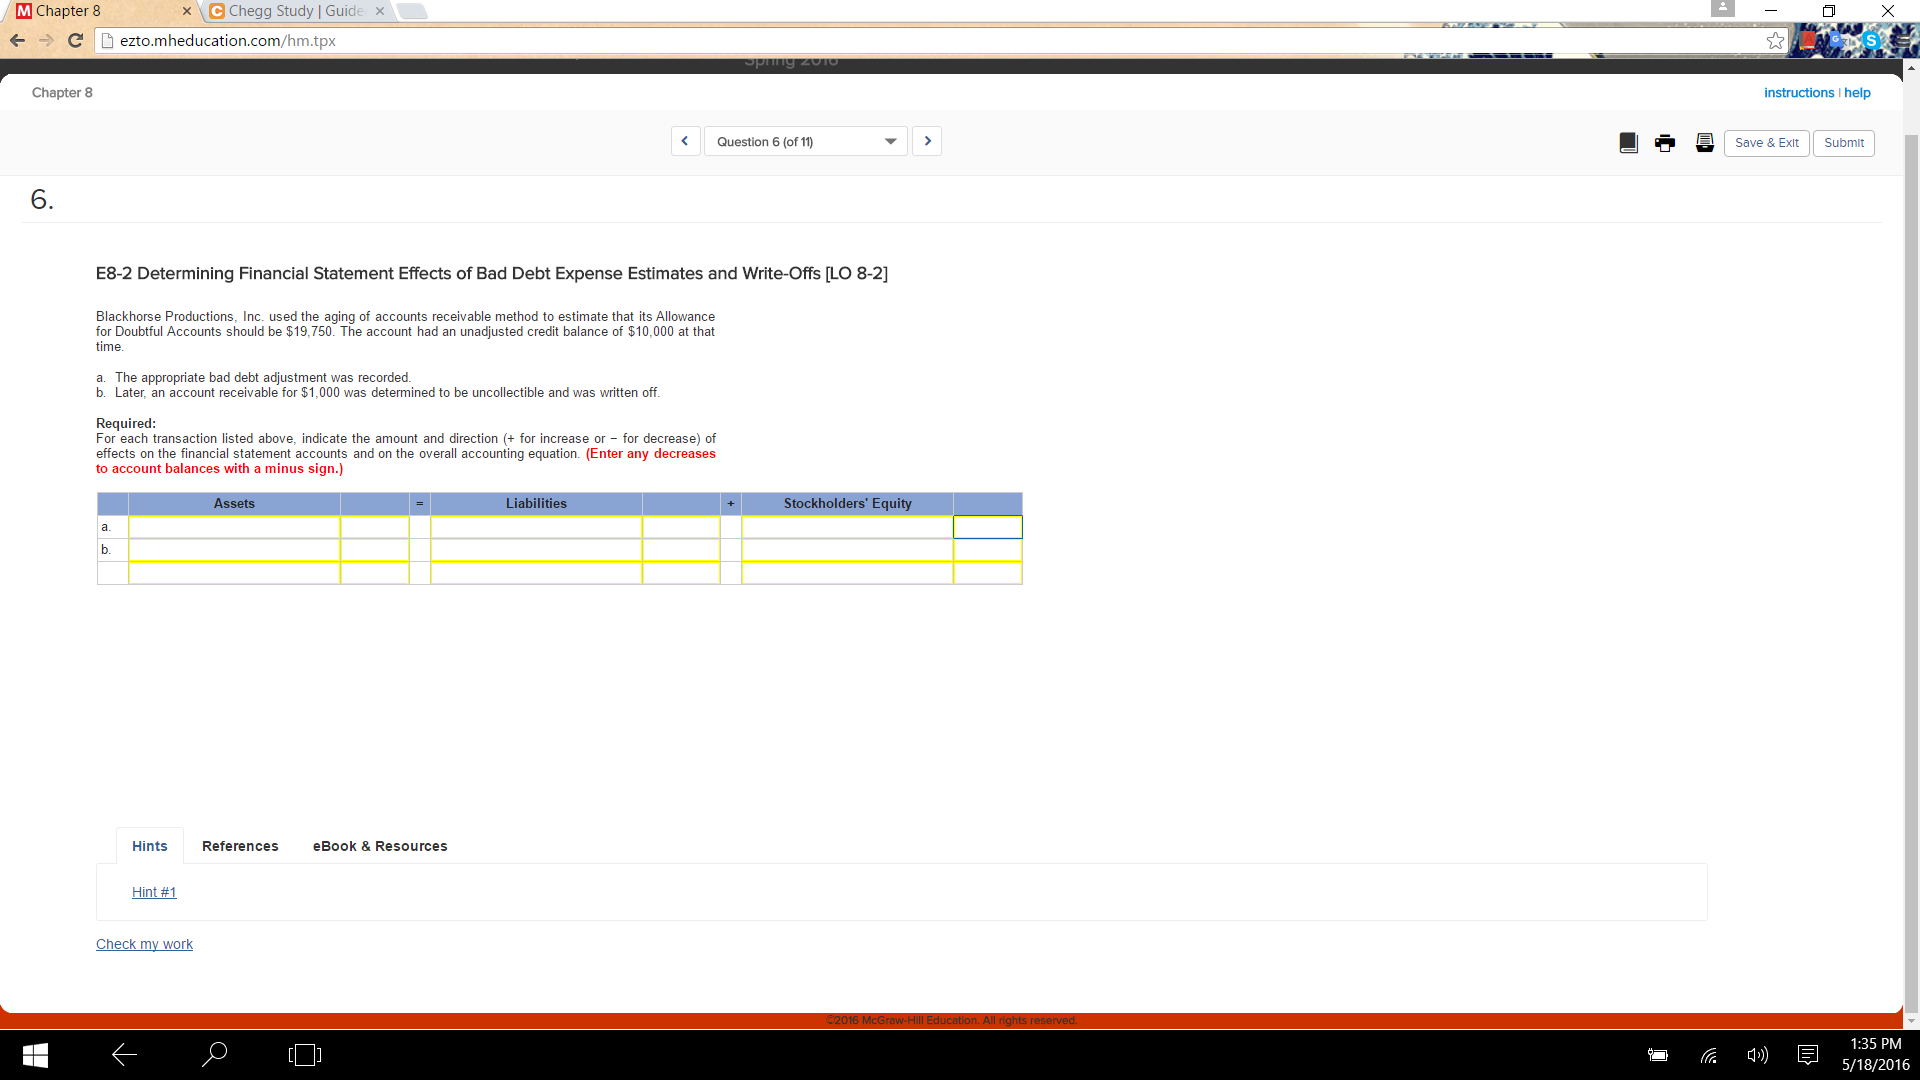Expand the Question 6 of 11 dropdown

pyautogui.click(x=805, y=142)
